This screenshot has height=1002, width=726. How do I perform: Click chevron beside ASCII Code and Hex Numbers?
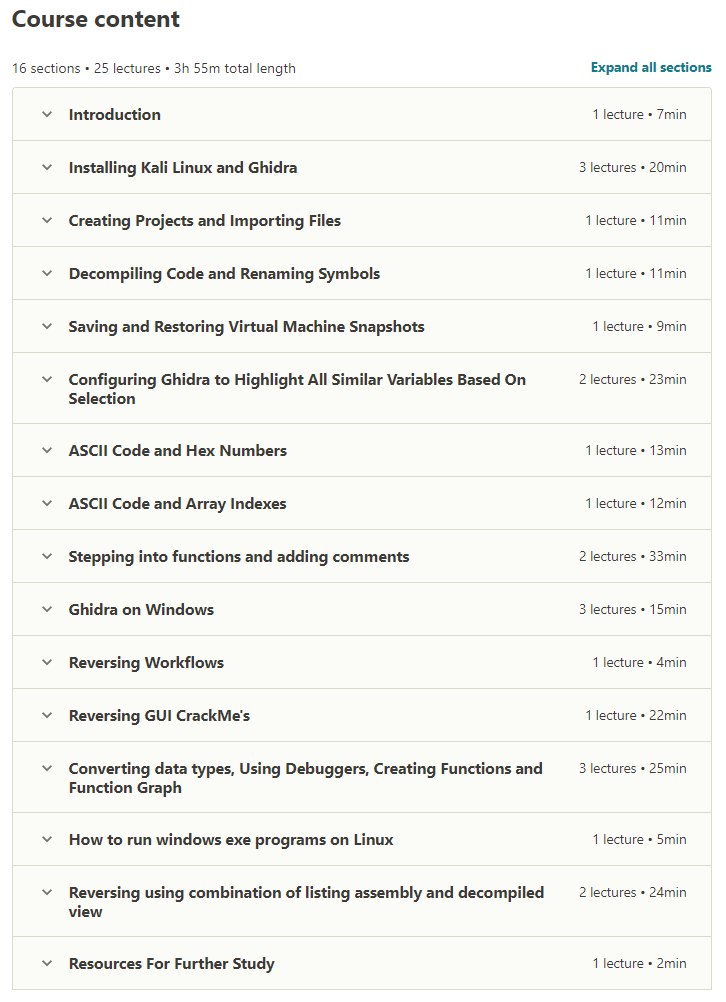coord(47,451)
